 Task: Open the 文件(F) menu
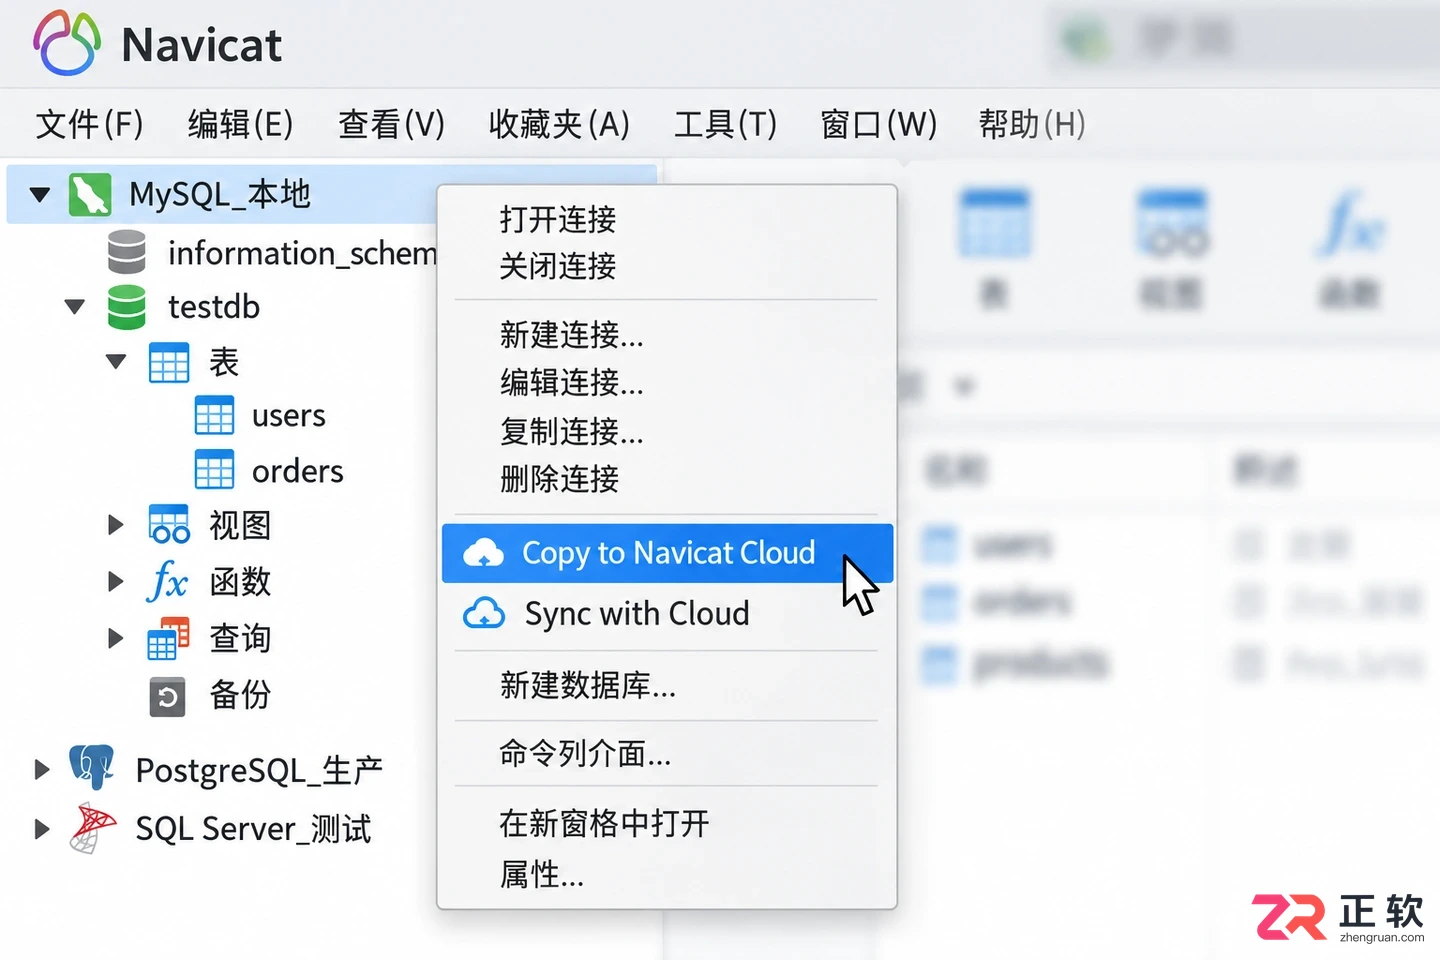tap(90, 124)
